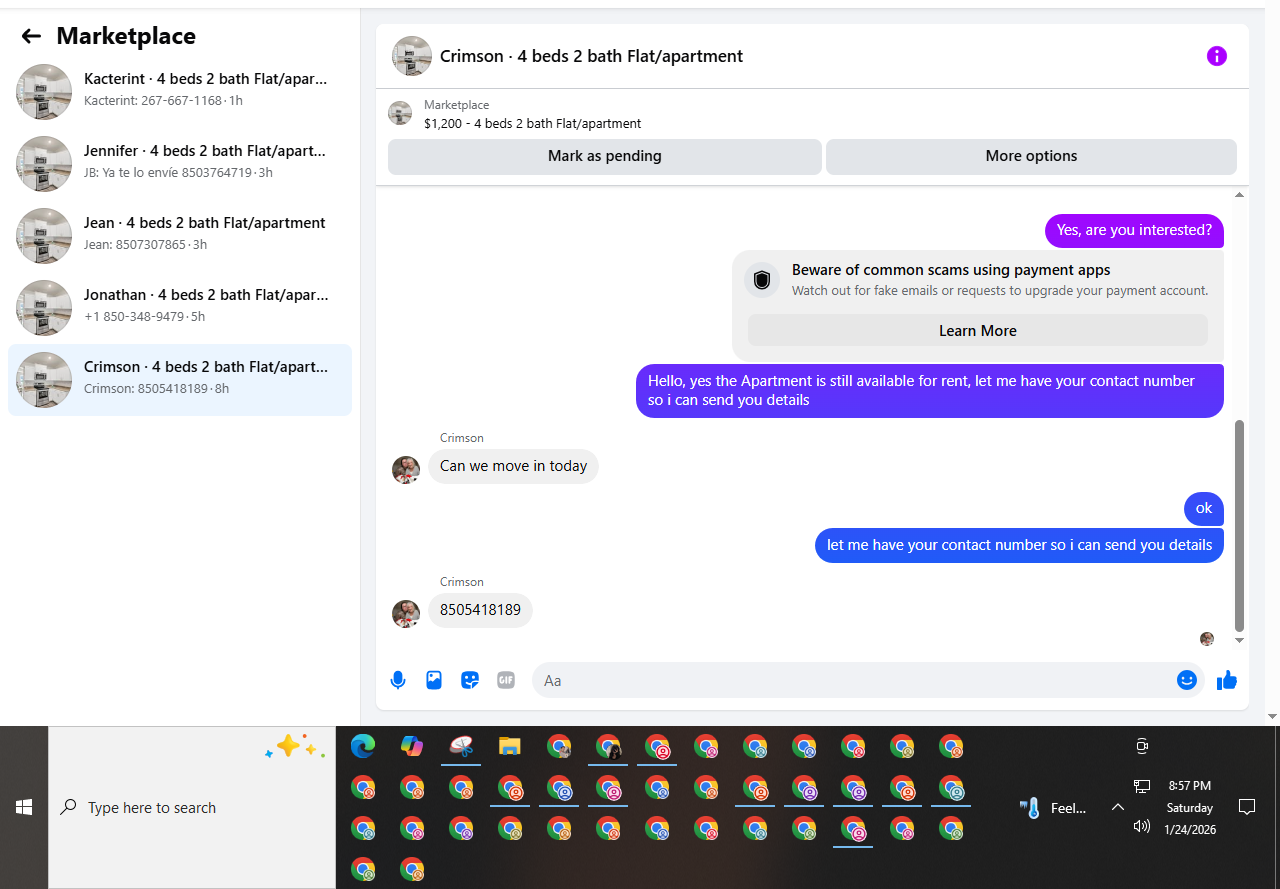Open the Jonathan conversation
This screenshot has width=1280, height=889.
[x=180, y=308]
